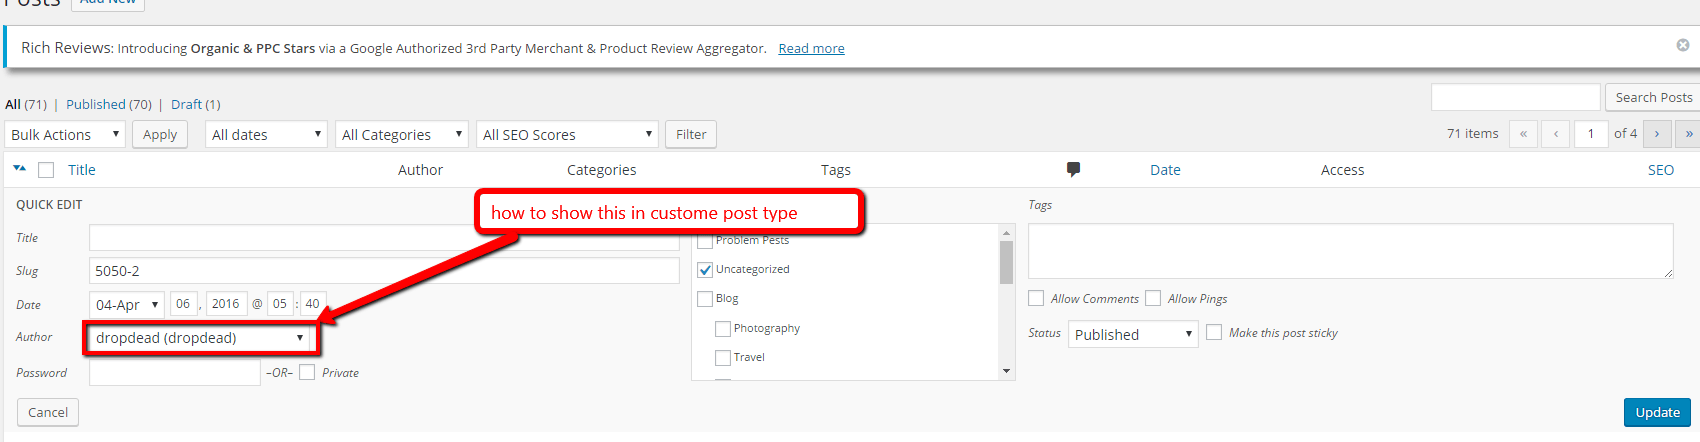Check the Problem Pests category
Screen dimensions: 1700x442
[x=705, y=241]
